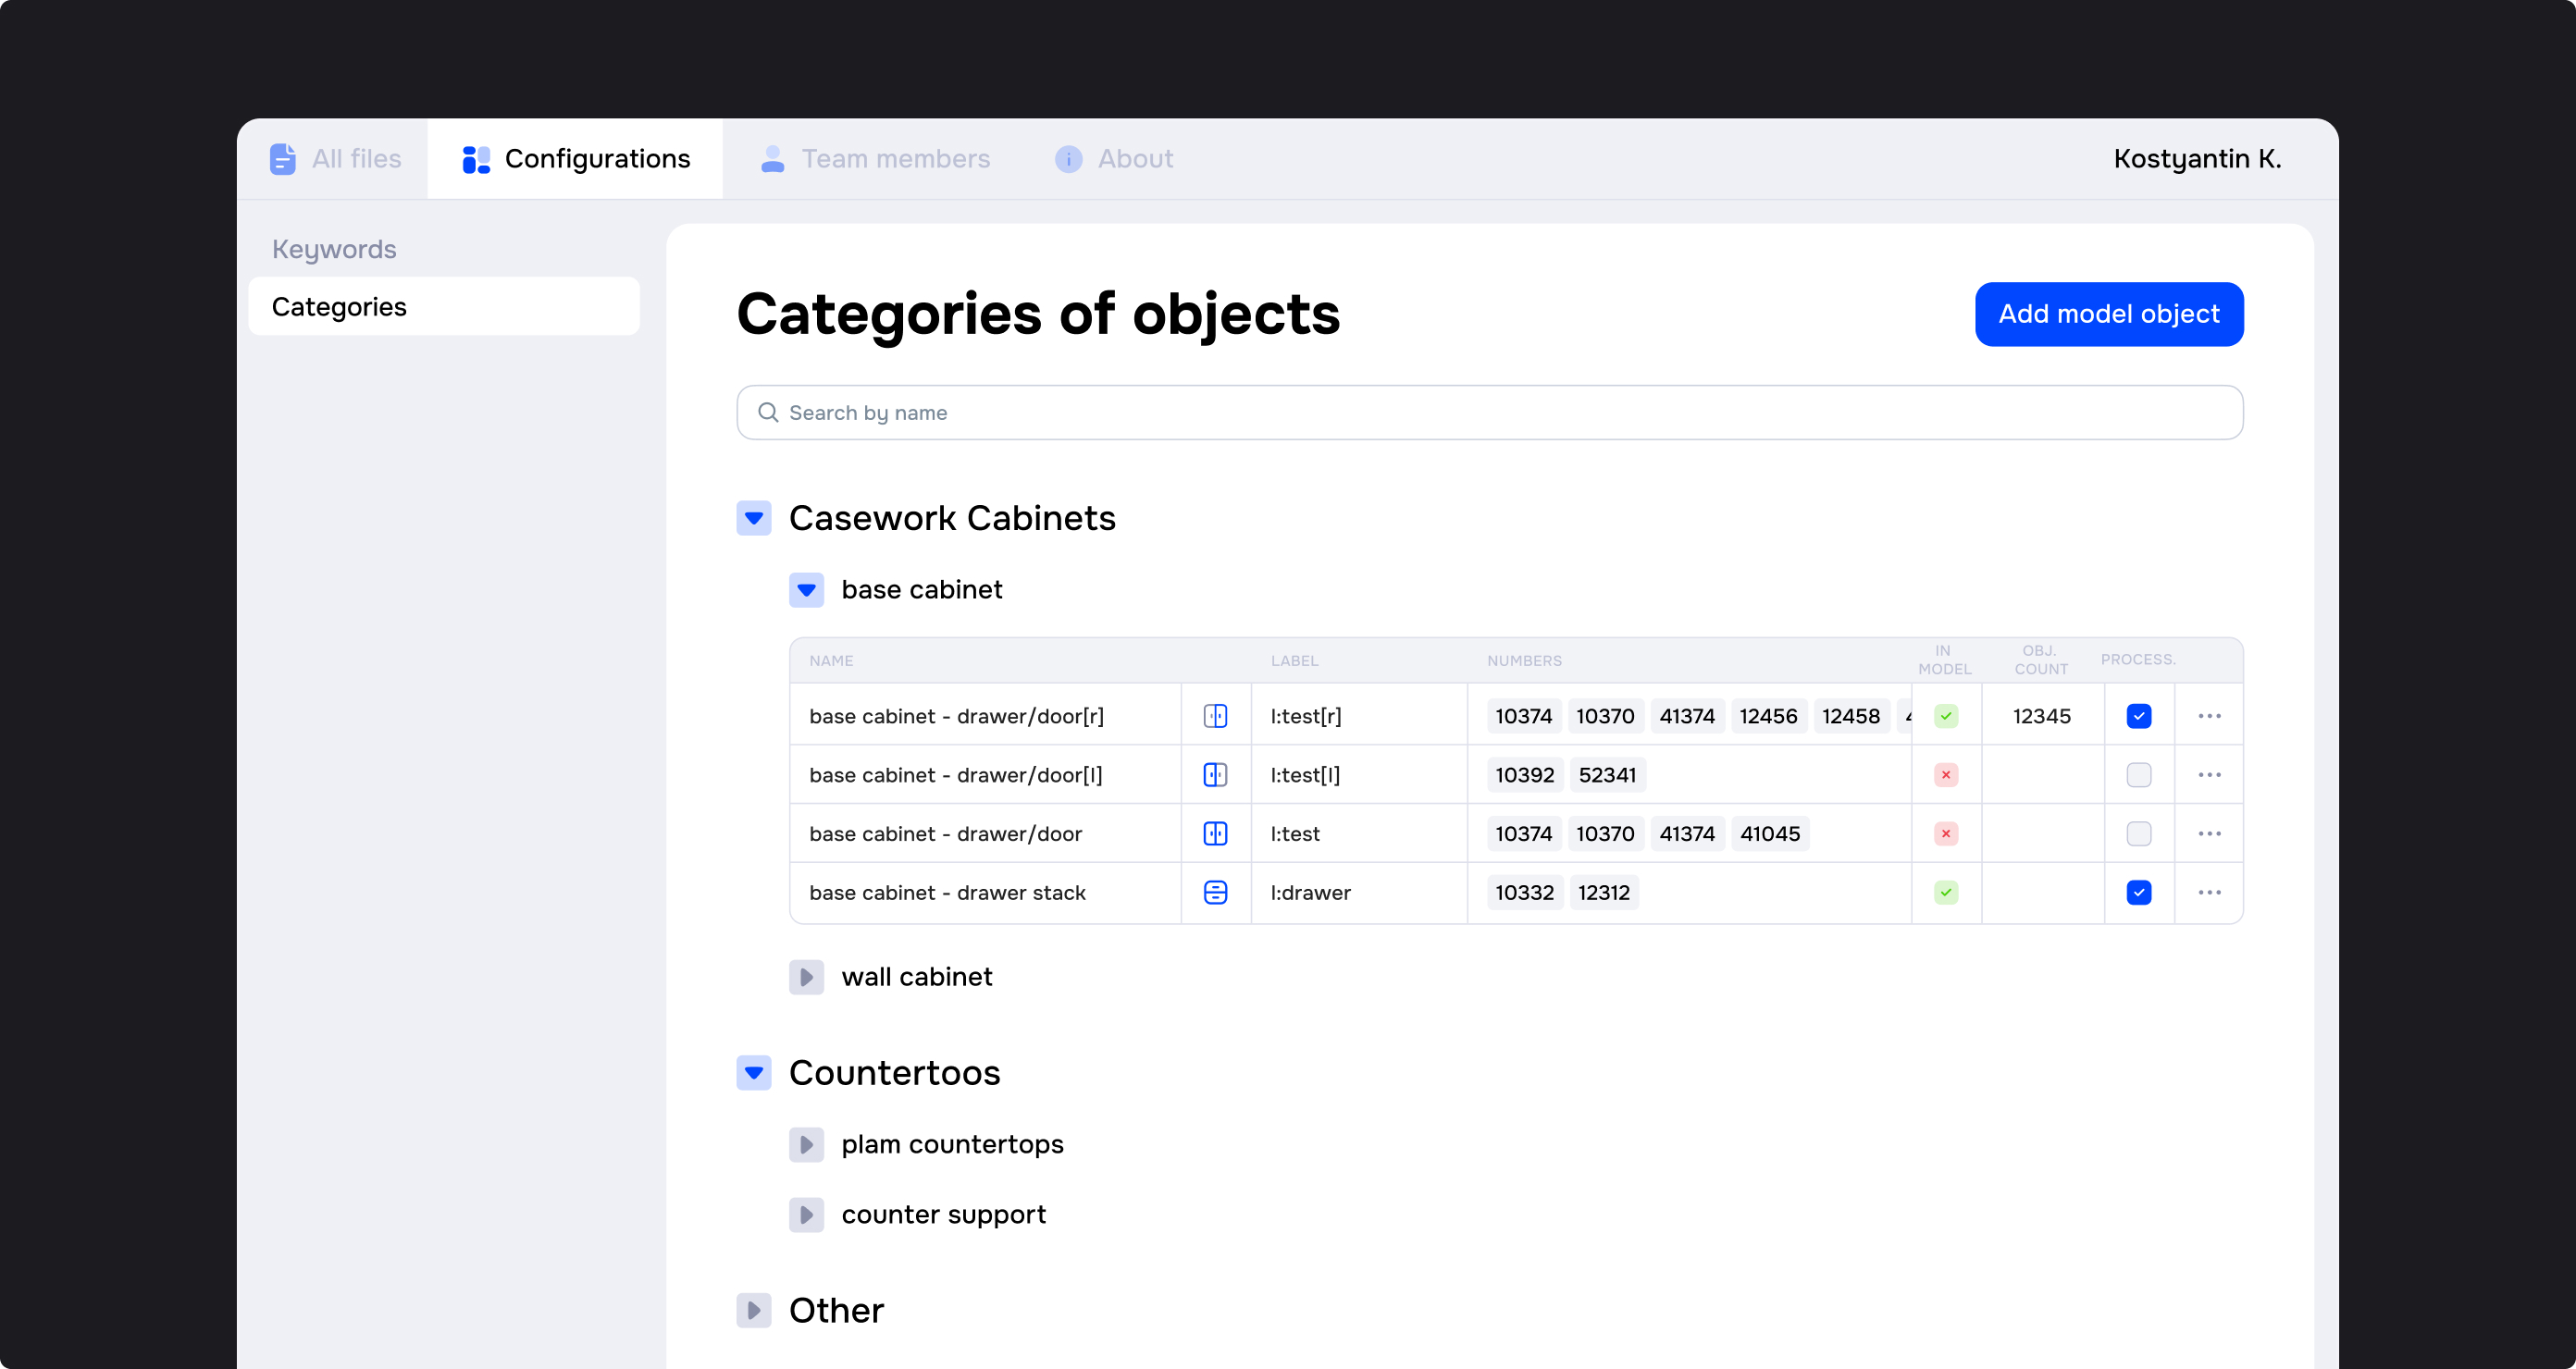
Task: Open the All files tab
Action: (356, 158)
